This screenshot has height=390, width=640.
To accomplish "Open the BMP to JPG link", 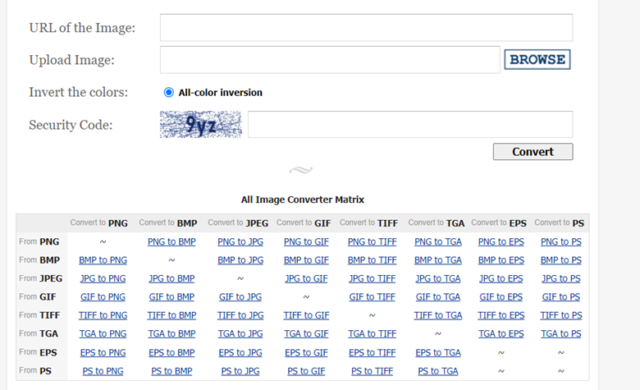I will pos(240,260).
